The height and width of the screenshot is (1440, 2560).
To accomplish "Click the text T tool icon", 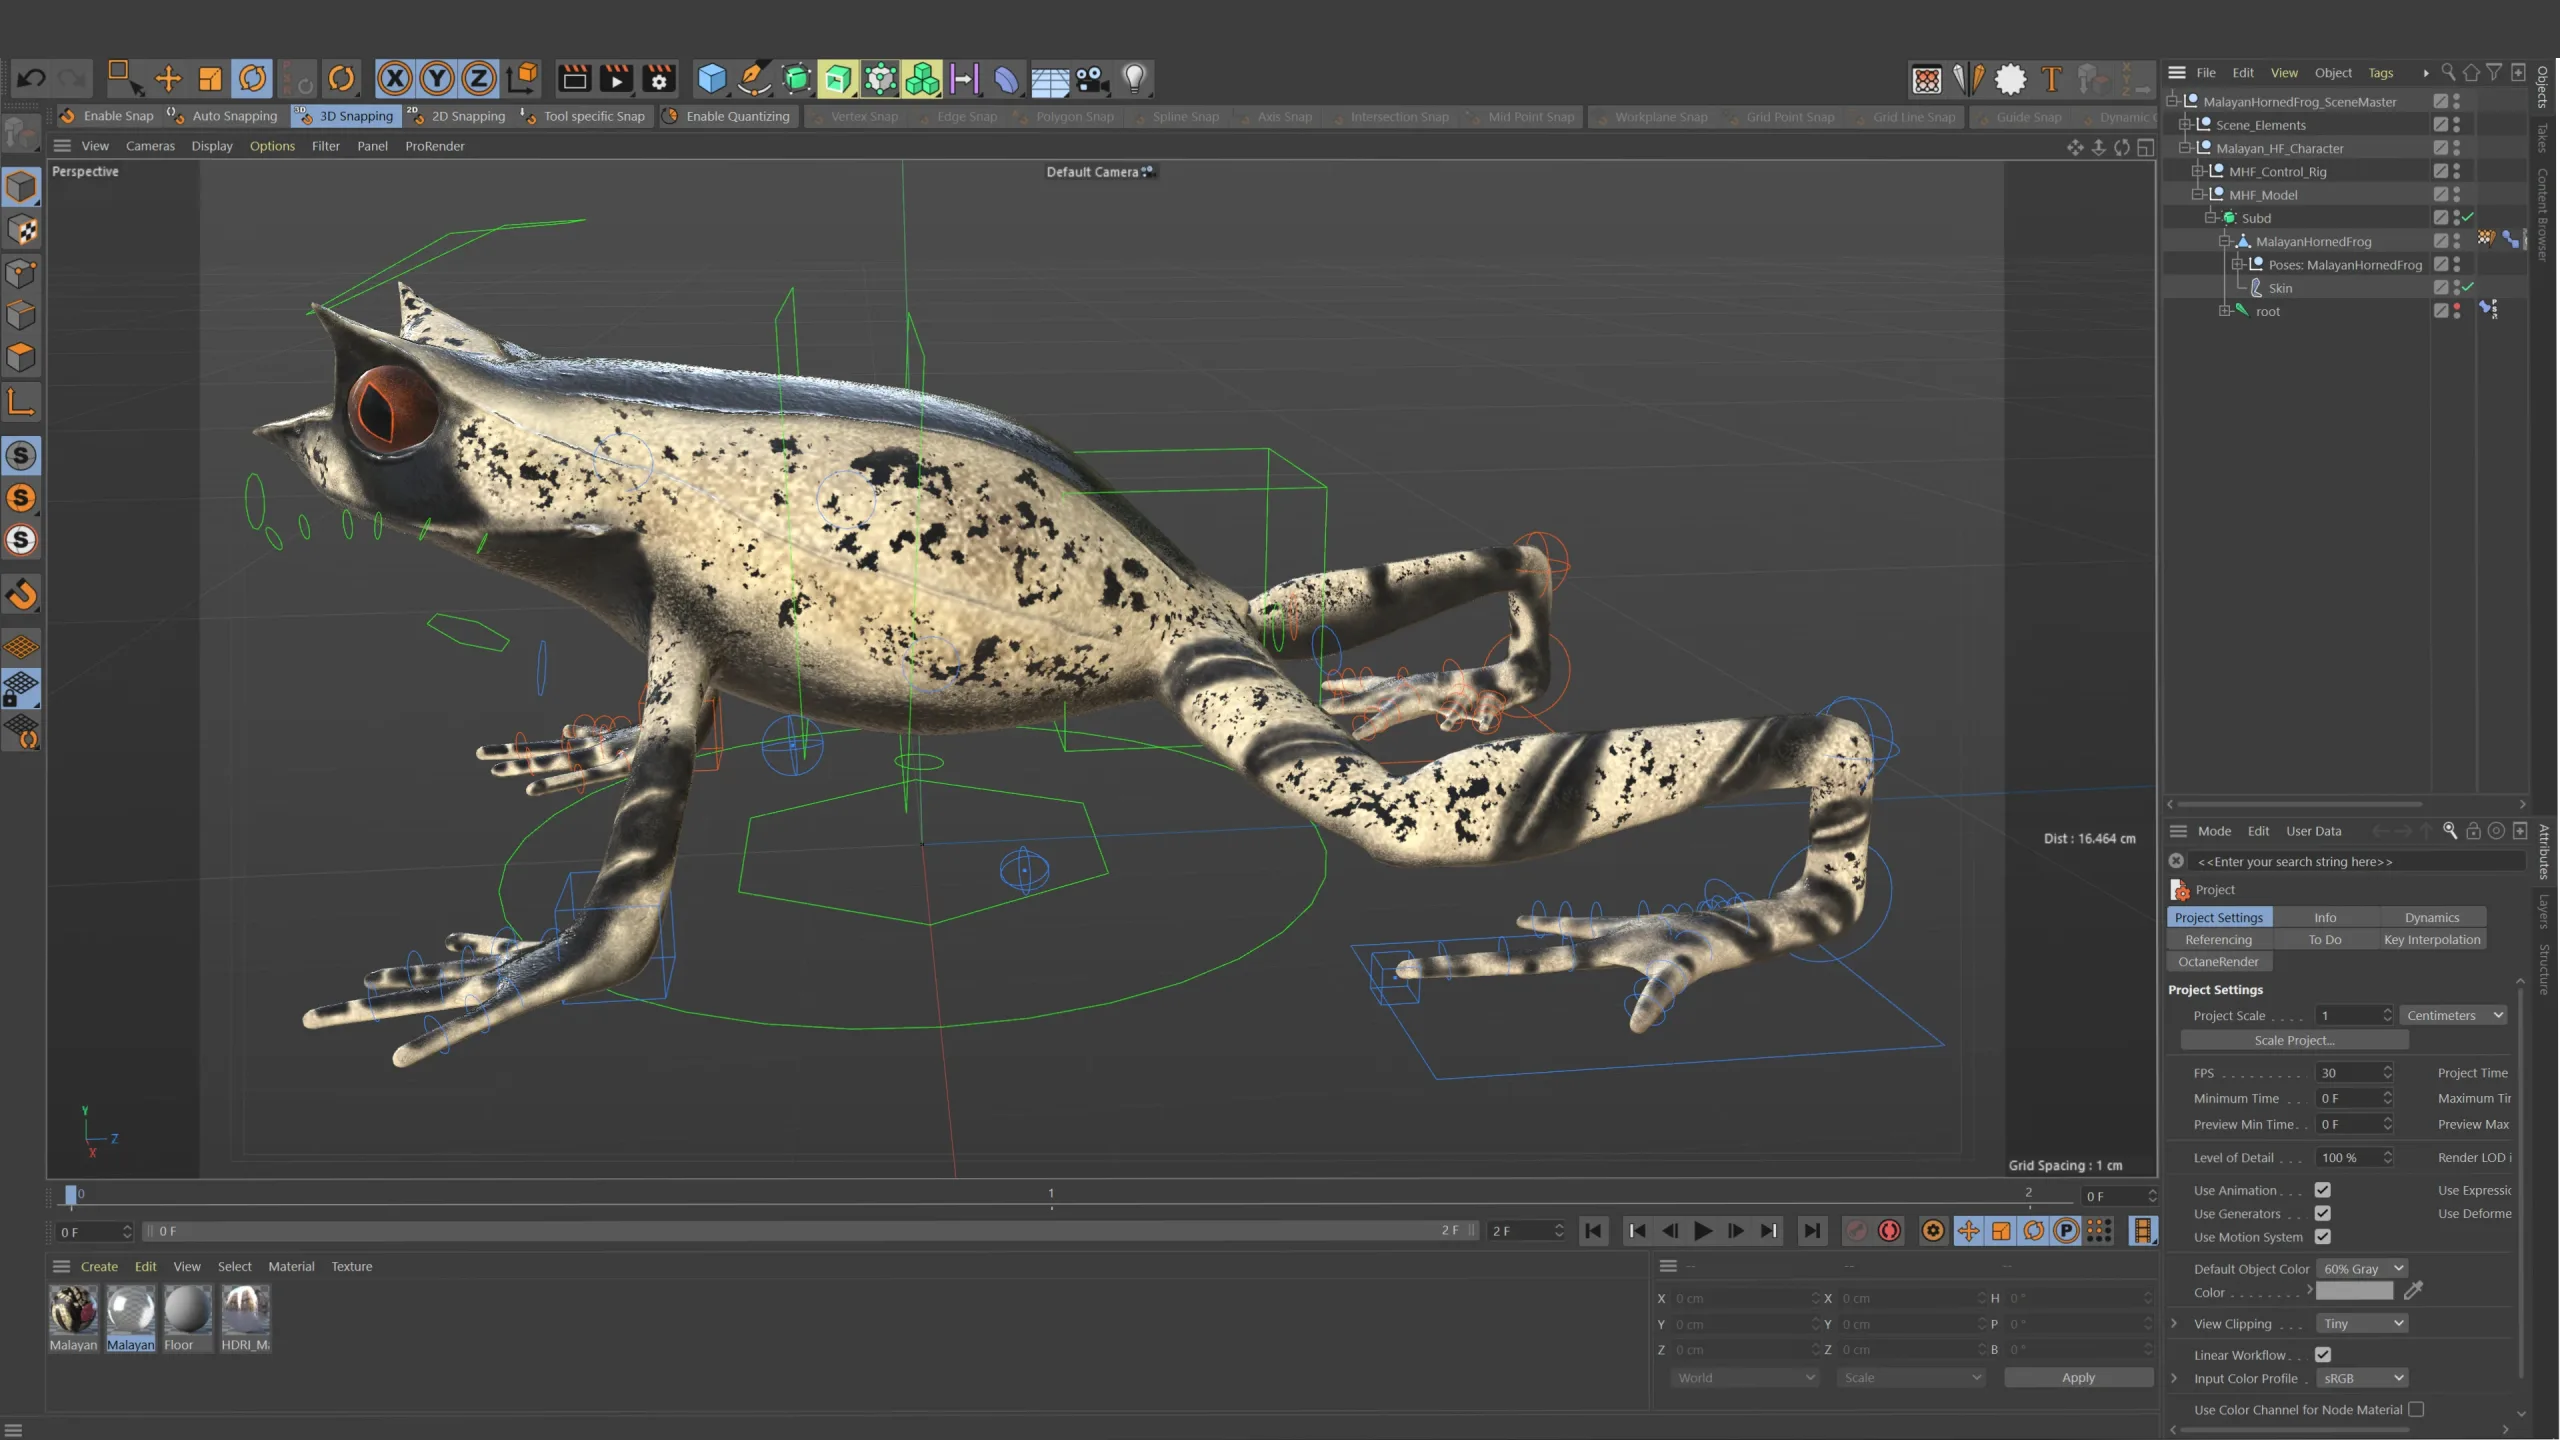I will coord(2051,78).
